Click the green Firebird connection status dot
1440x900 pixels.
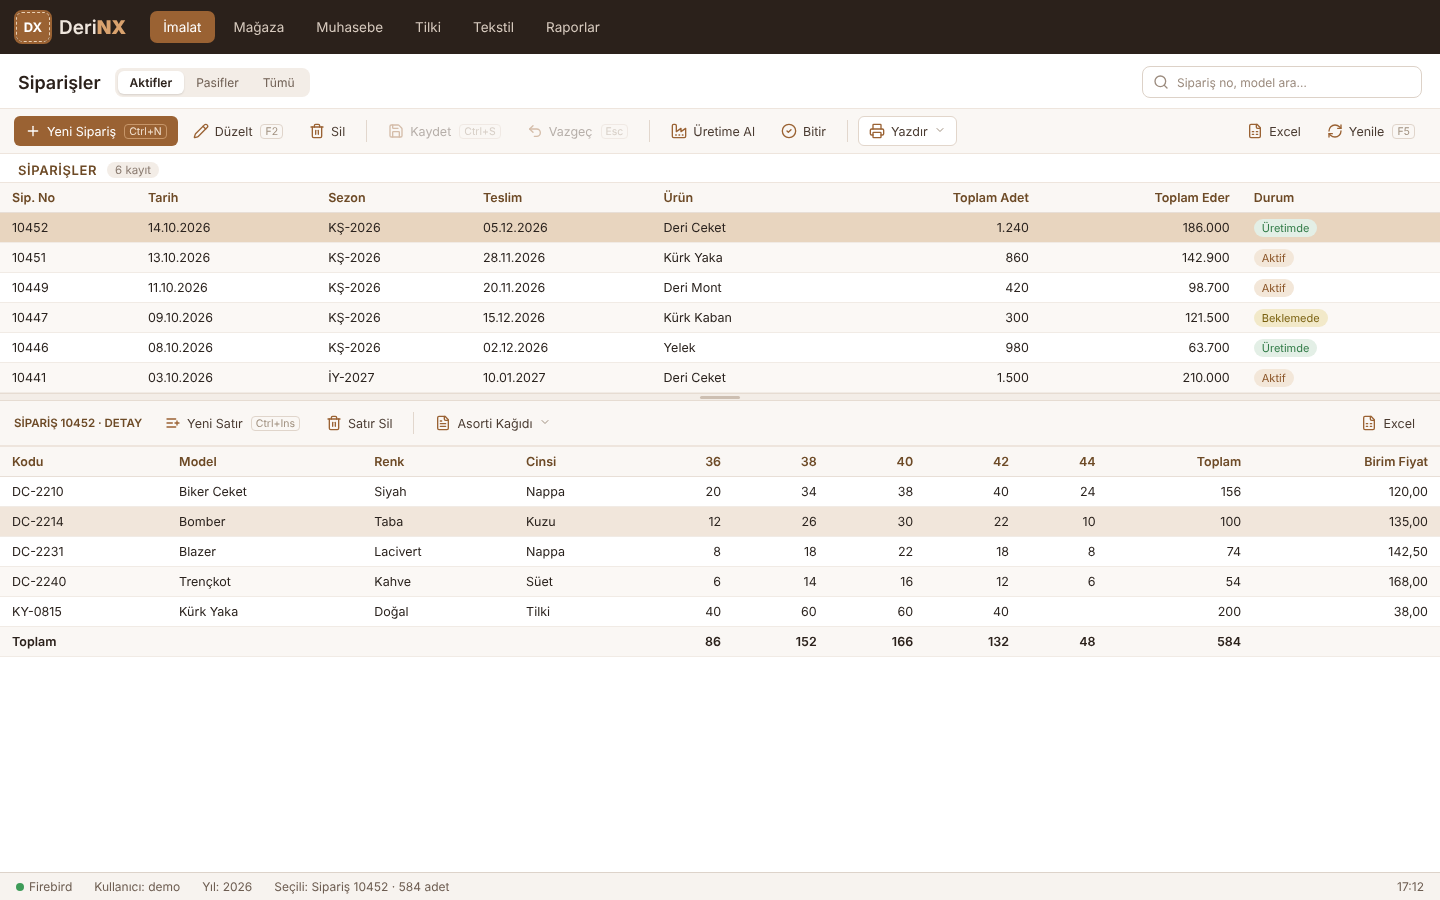20,887
